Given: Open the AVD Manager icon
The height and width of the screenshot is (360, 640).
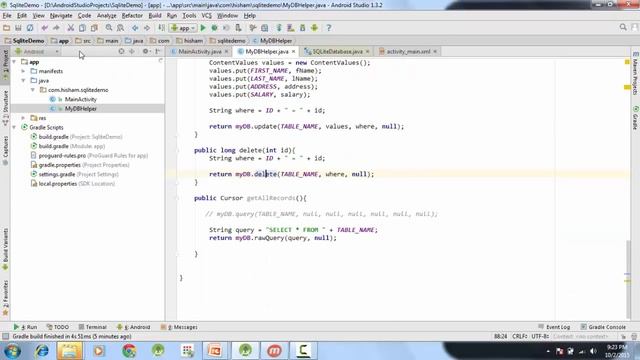Looking at the screenshot, I should pos(291,28).
